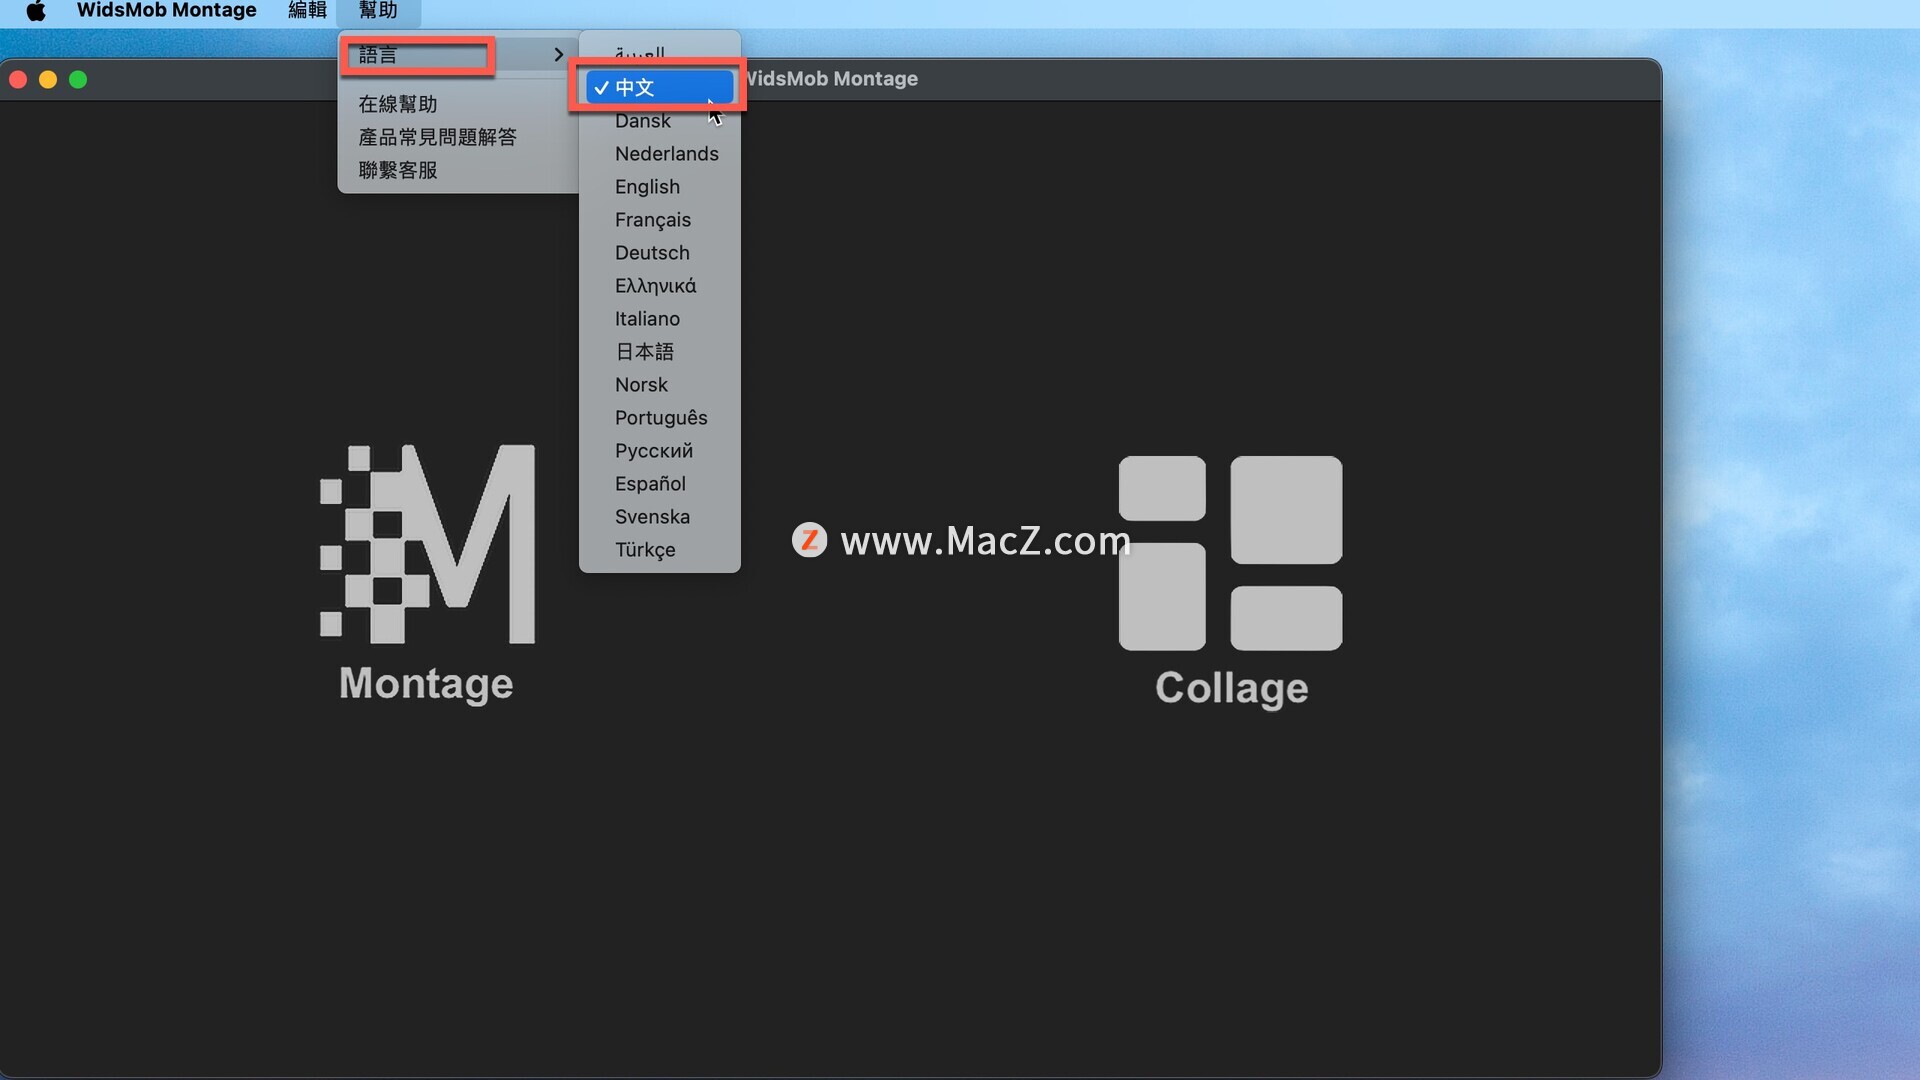Open the WidsMob Montage app menu
Screen dimensions: 1920x1080
(x=166, y=11)
